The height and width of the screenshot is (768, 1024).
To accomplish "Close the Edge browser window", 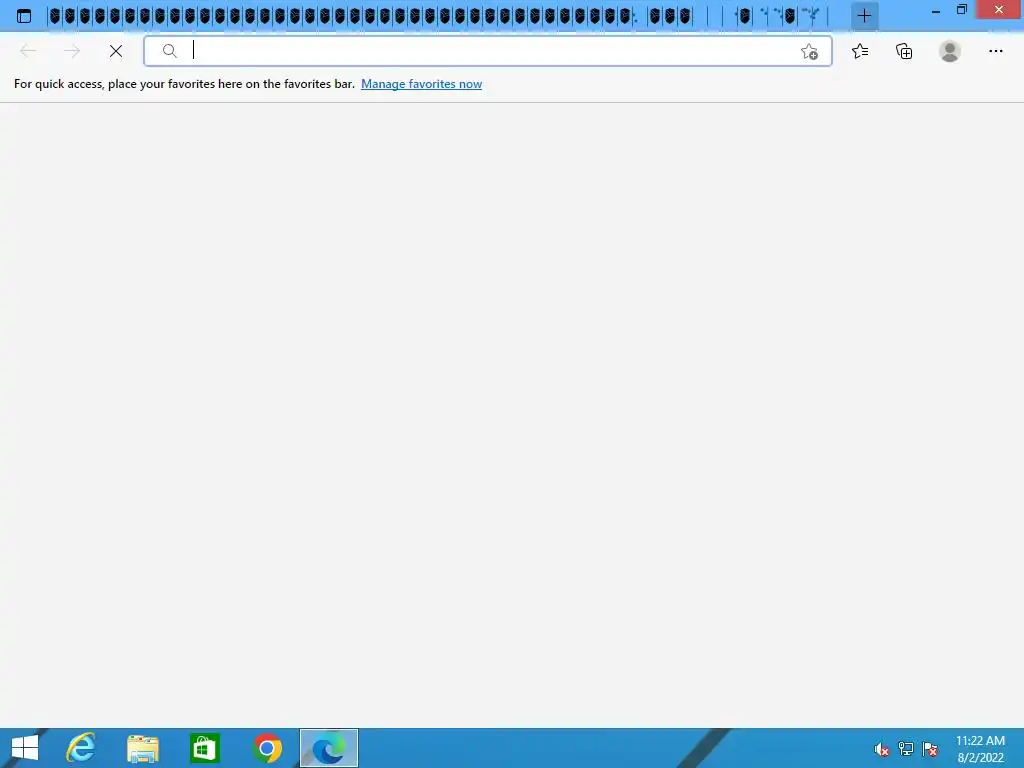I will tap(999, 10).
